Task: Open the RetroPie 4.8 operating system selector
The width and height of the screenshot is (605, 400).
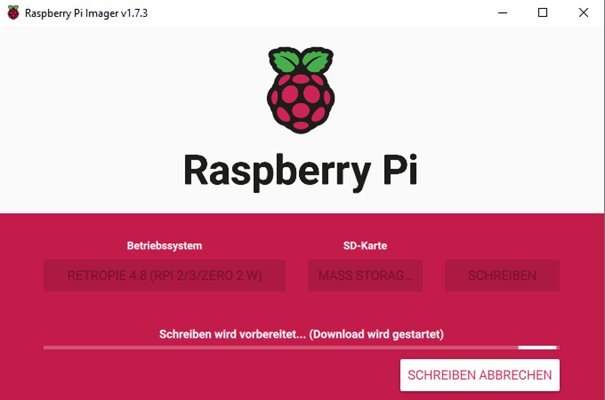Action: pyautogui.click(x=164, y=275)
